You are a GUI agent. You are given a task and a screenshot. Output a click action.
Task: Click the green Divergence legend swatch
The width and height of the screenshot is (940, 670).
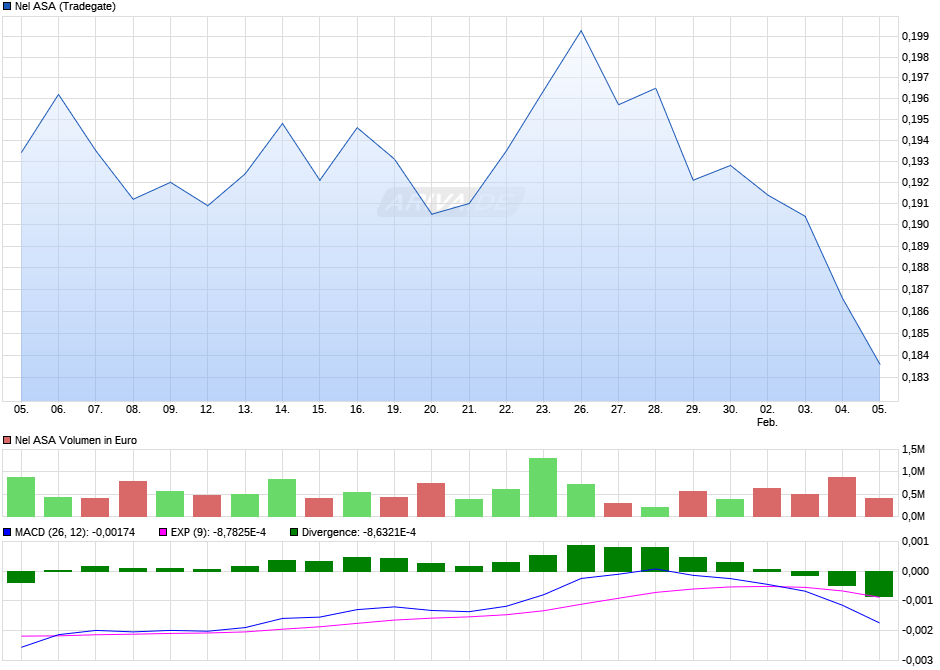(x=294, y=532)
